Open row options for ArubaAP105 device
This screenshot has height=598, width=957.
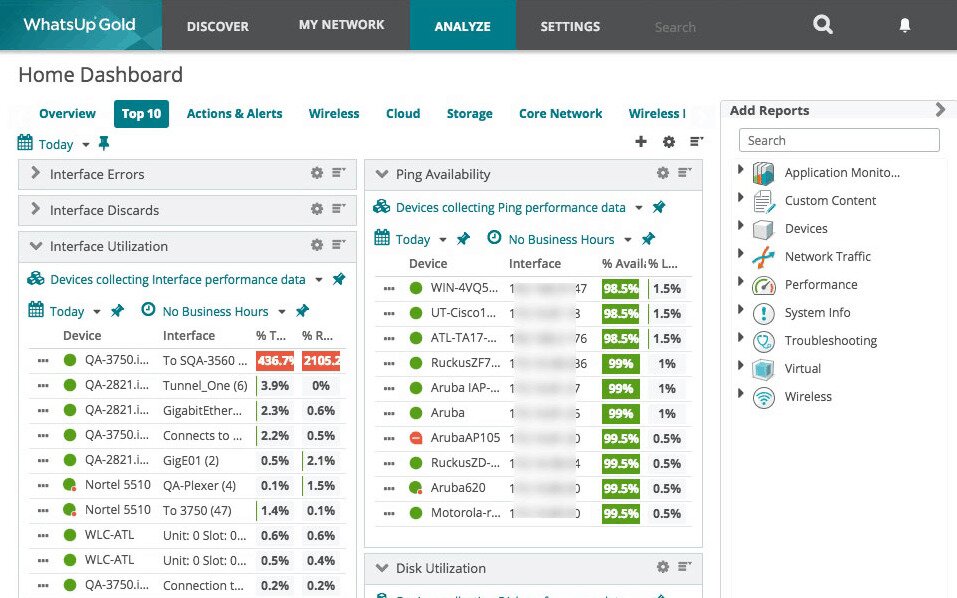tap(389, 438)
